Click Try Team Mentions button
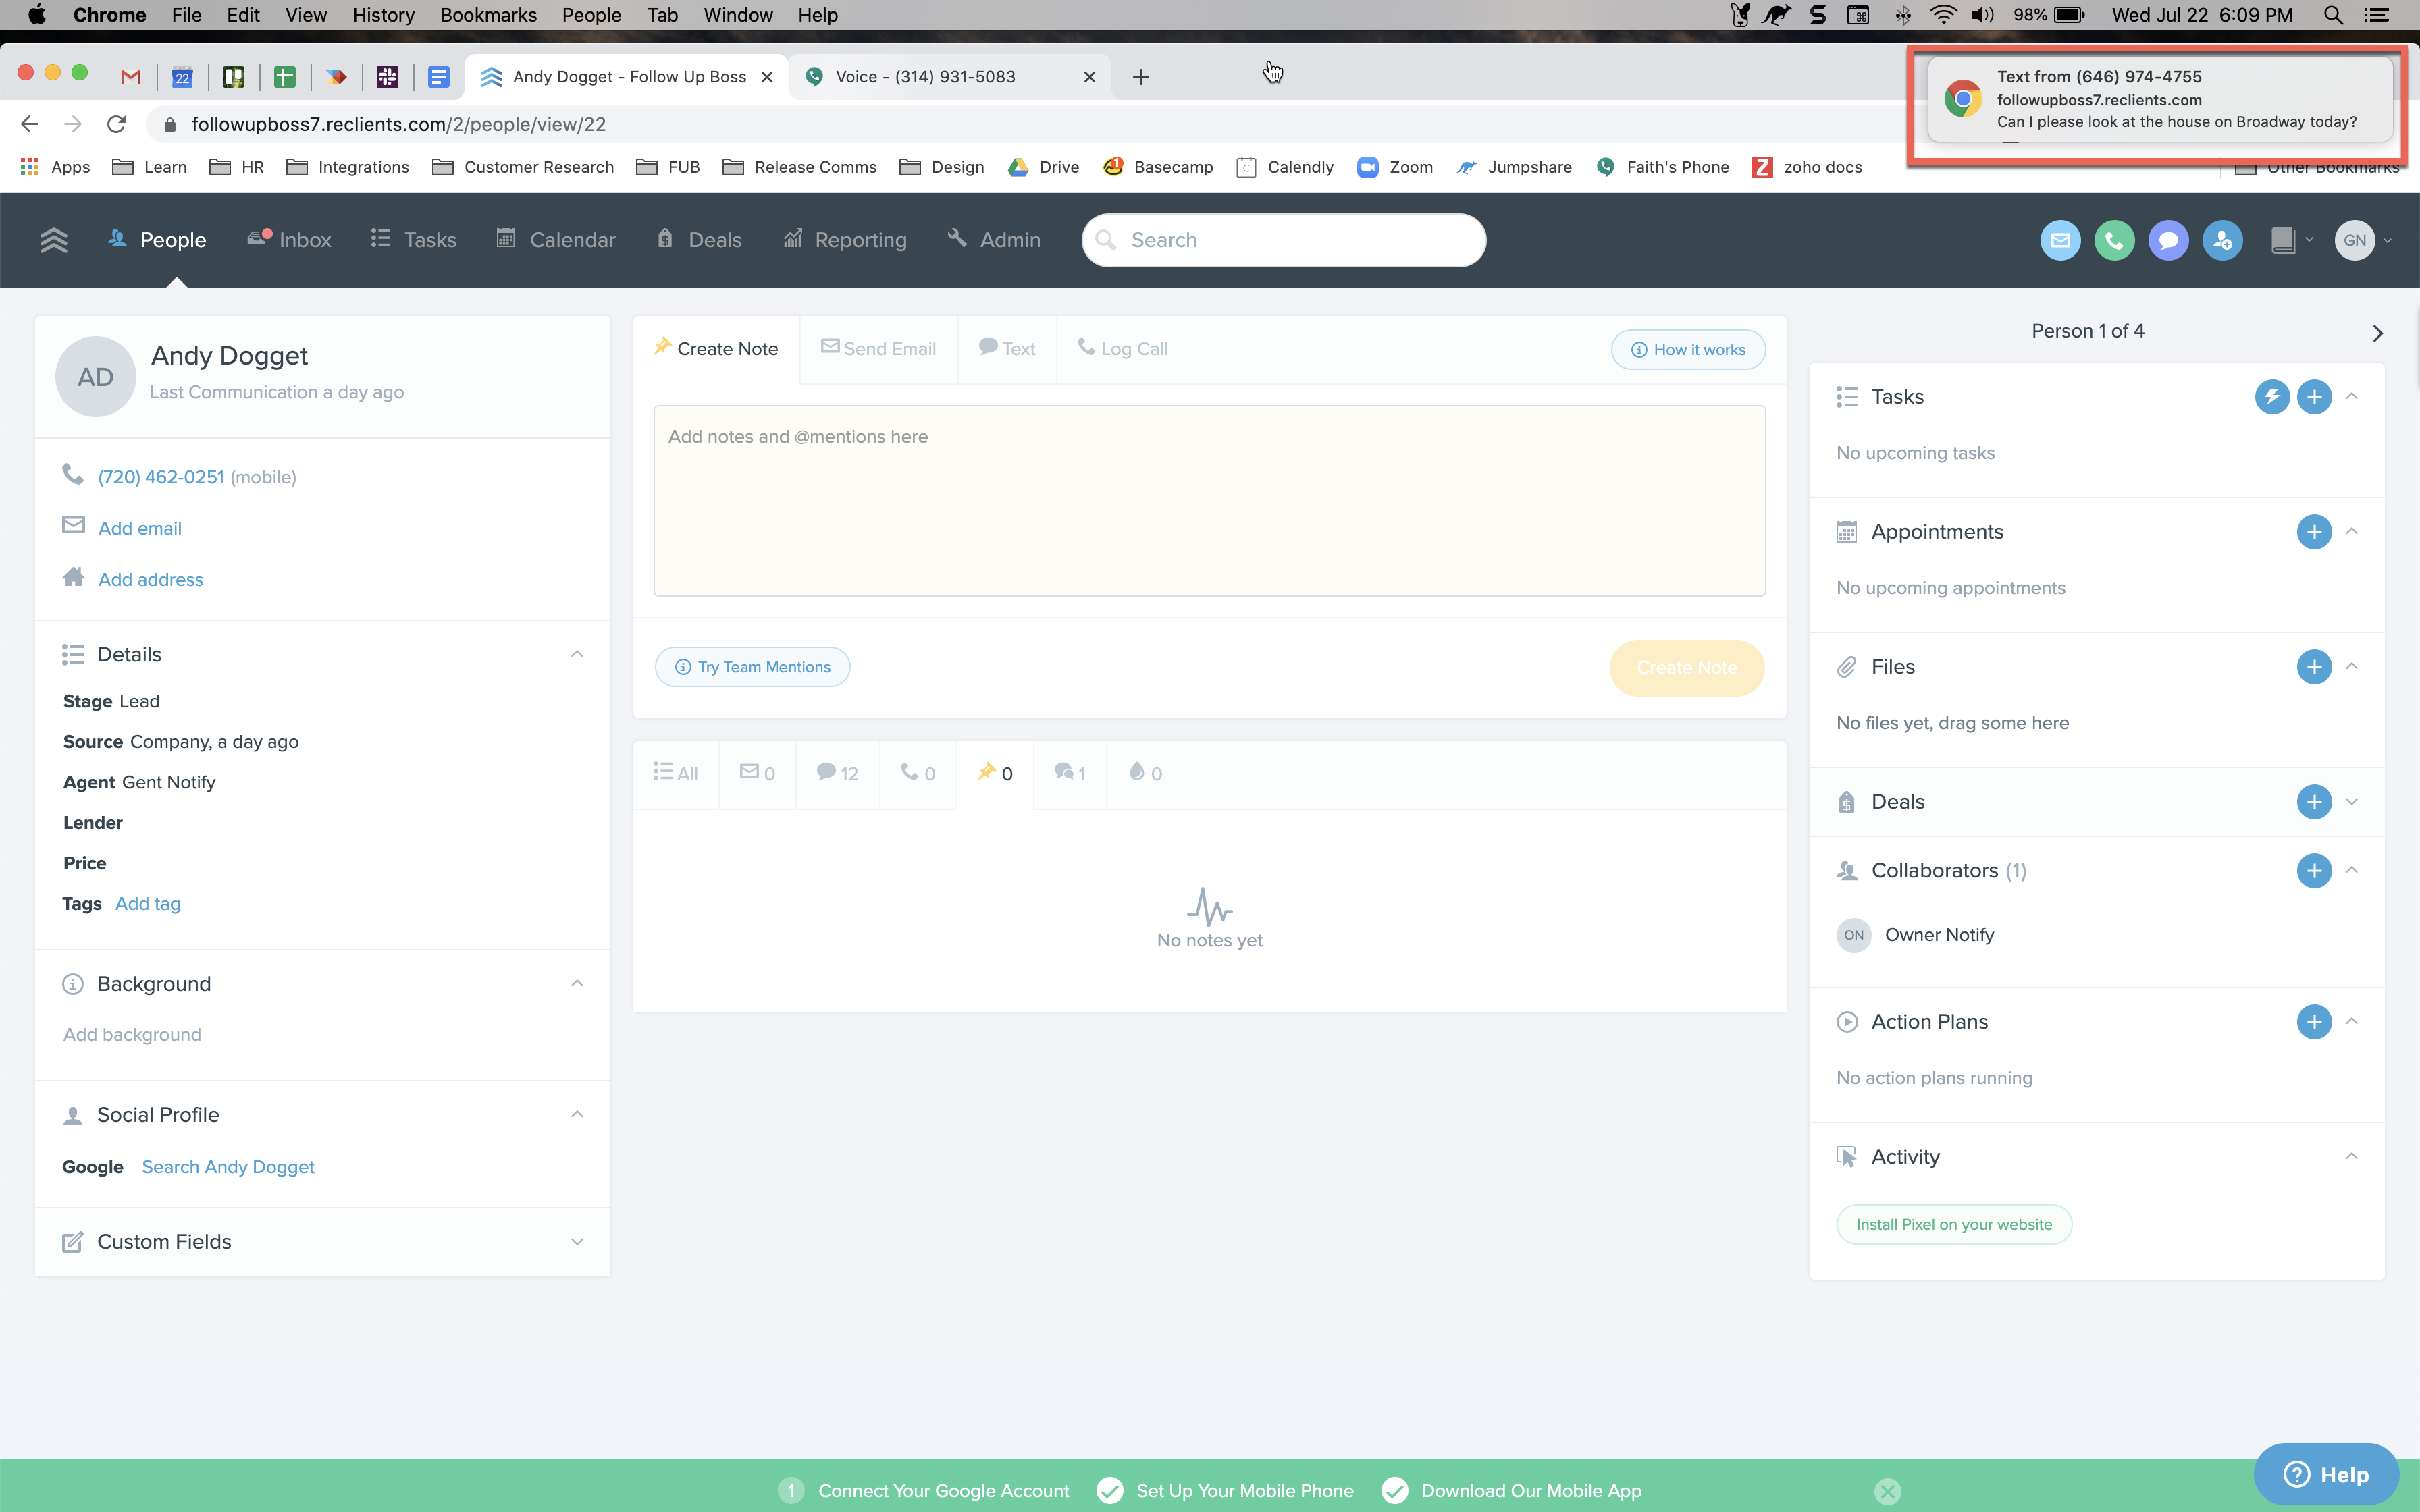Screen dimensions: 2420x1512 click(x=752, y=667)
